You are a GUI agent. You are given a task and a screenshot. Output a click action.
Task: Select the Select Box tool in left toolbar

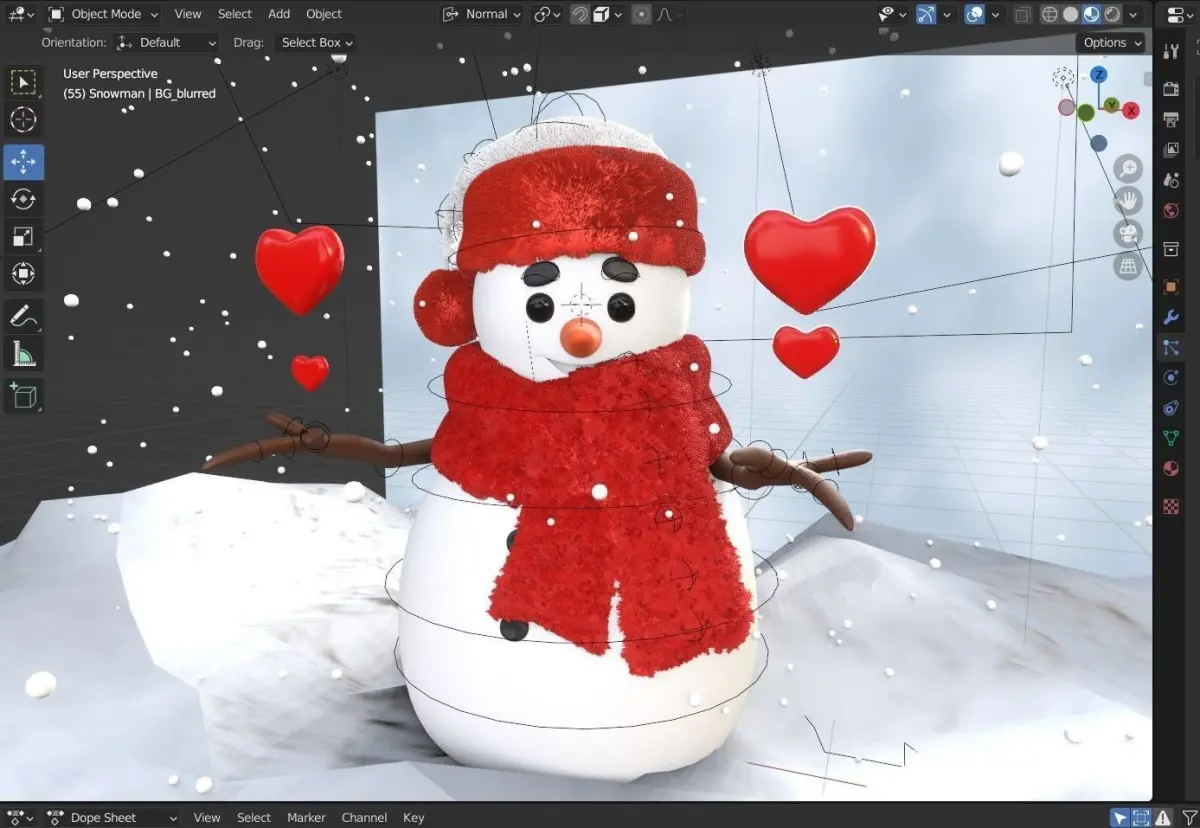23,82
